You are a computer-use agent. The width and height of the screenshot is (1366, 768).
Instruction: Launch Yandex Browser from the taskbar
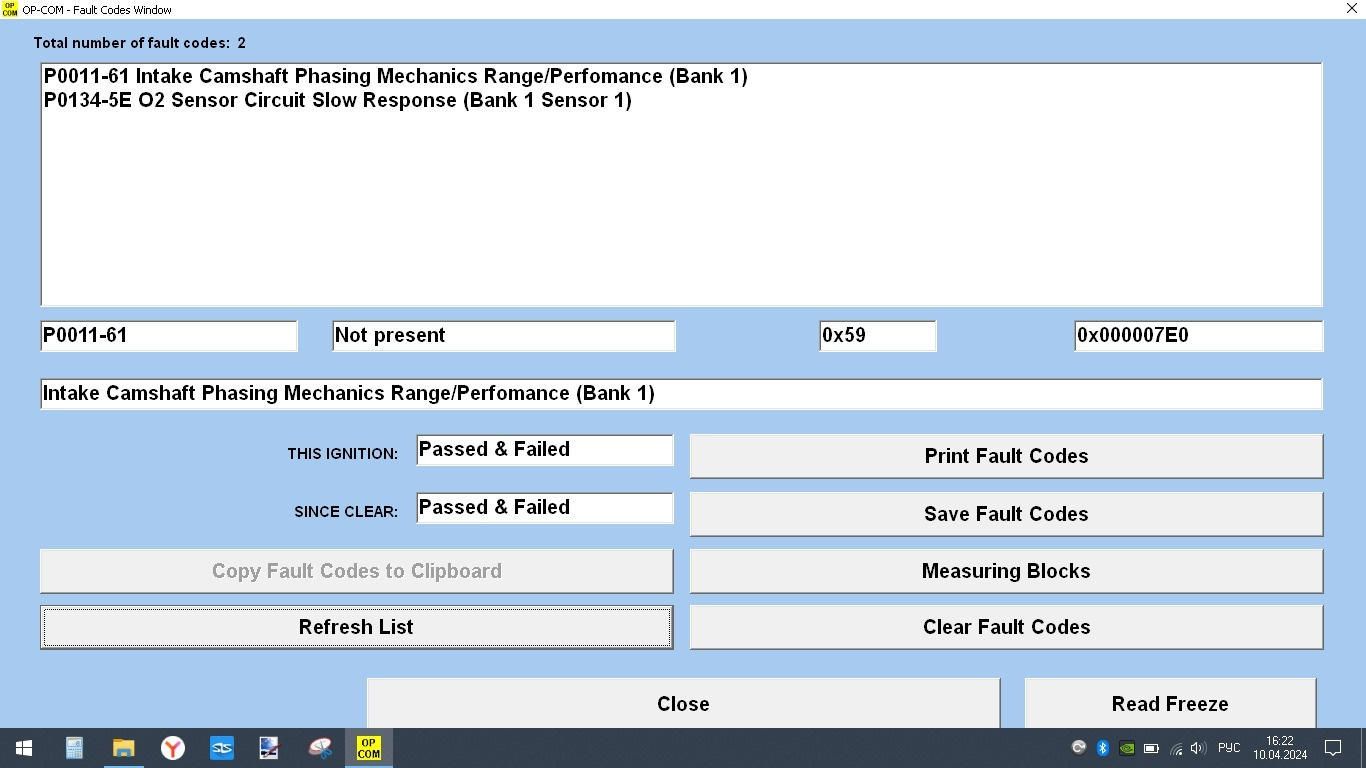point(172,748)
